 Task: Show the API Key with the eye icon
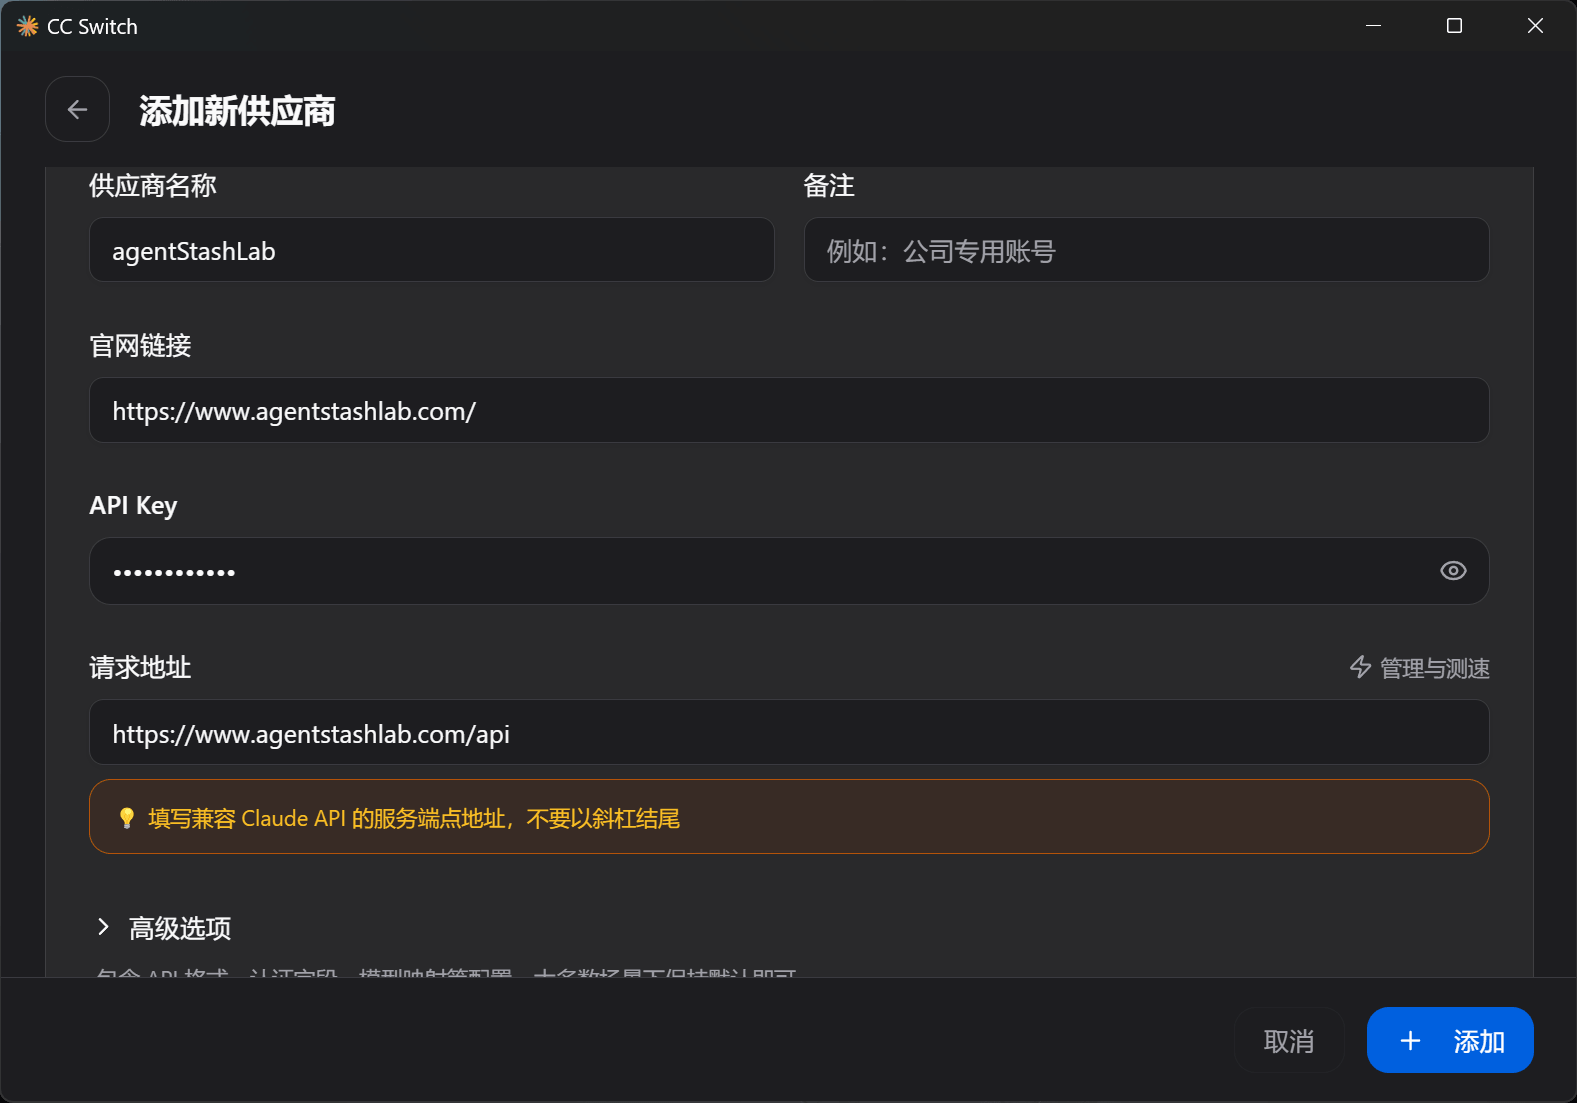(1453, 570)
